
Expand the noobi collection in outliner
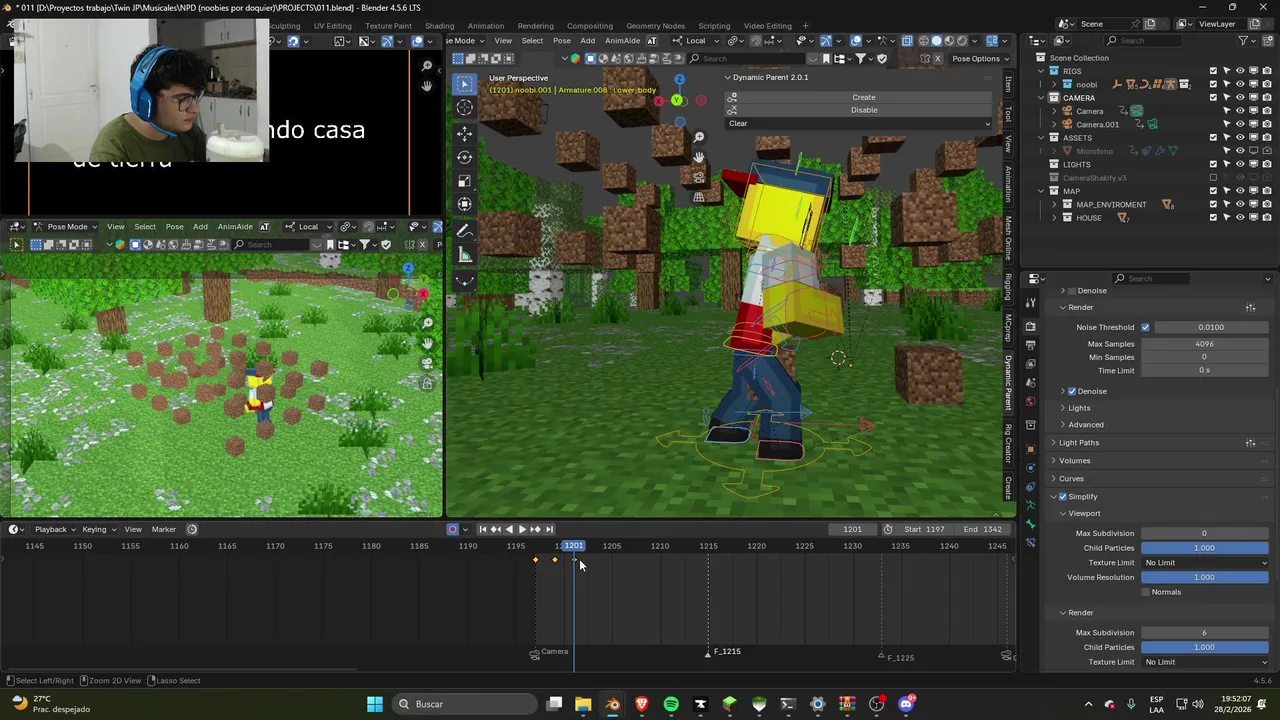(x=1054, y=85)
